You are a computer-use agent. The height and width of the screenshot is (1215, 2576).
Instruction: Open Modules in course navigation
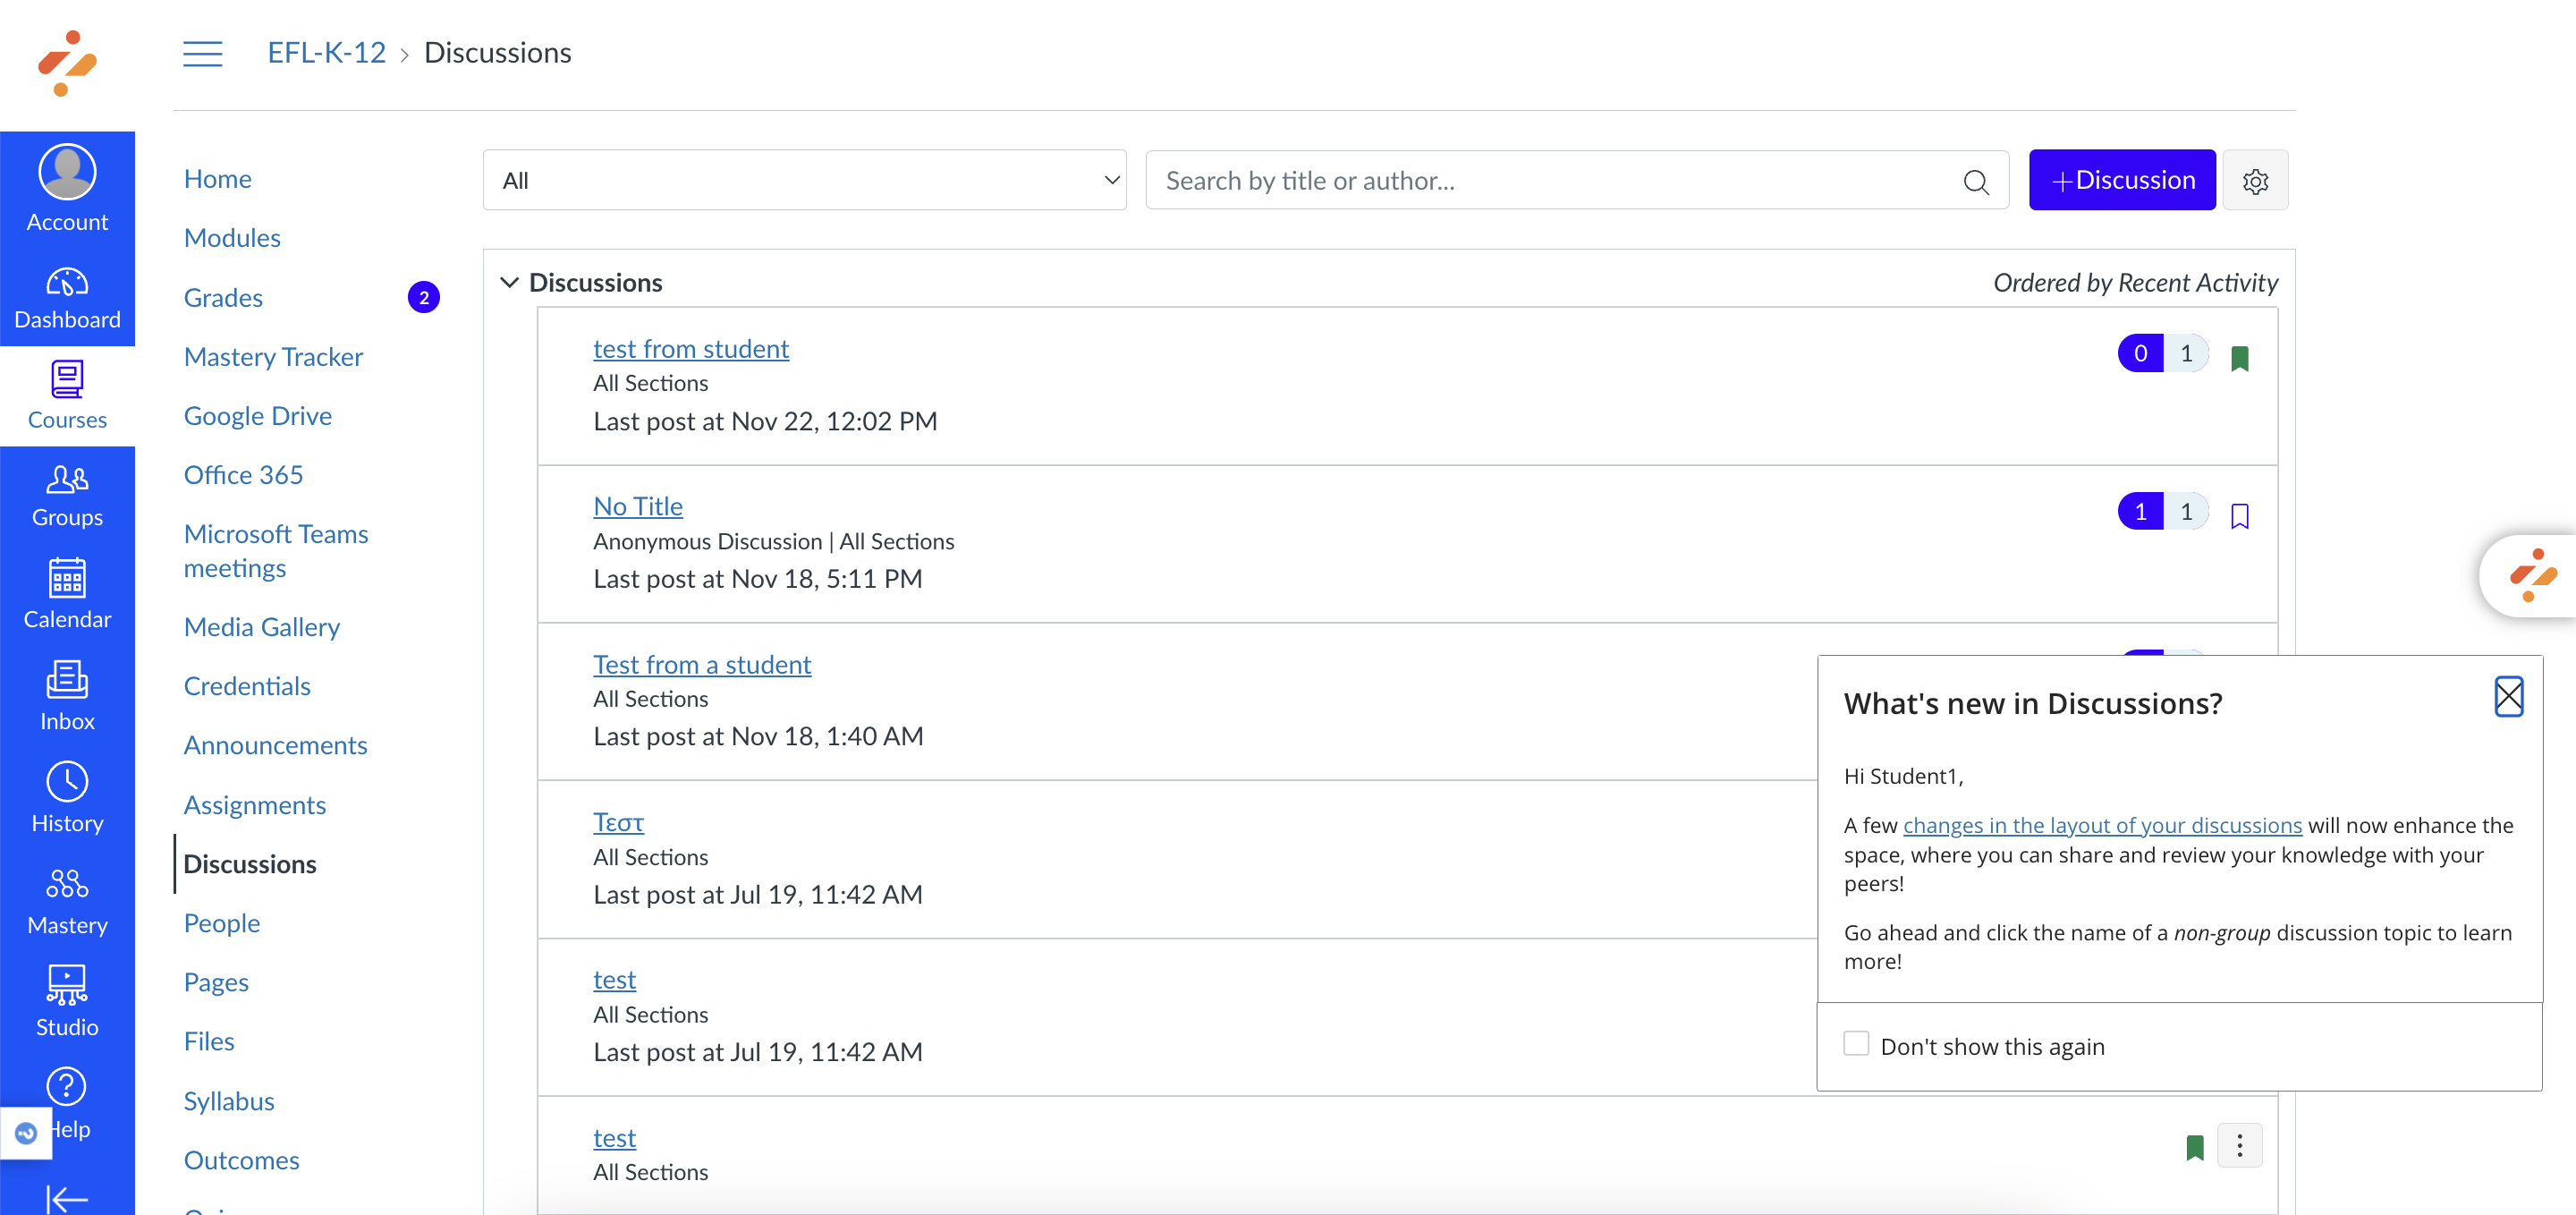click(x=232, y=238)
